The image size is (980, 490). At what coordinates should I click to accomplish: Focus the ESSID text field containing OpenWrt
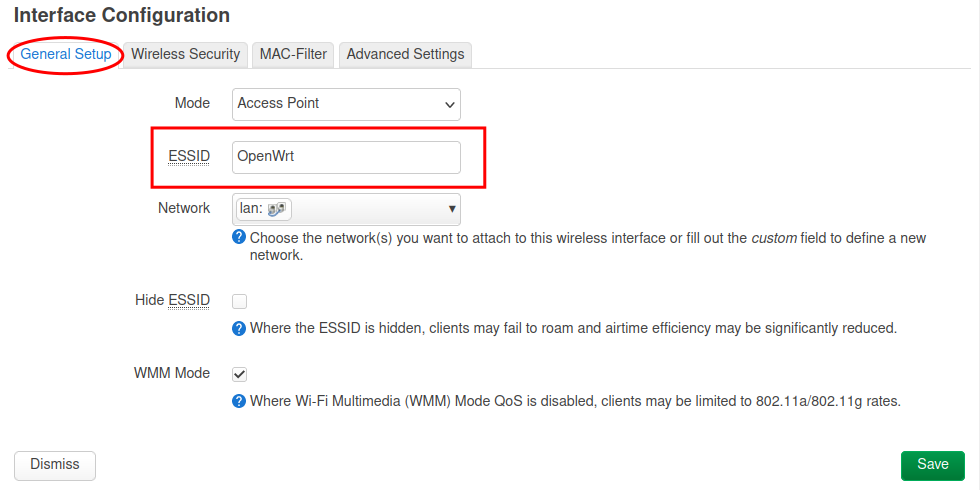(346, 157)
